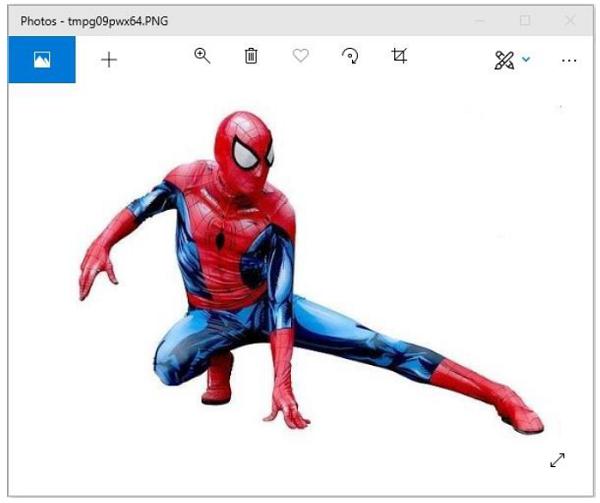Minimize the Photos window
The image size is (600, 503).
[x=478, y=20]
